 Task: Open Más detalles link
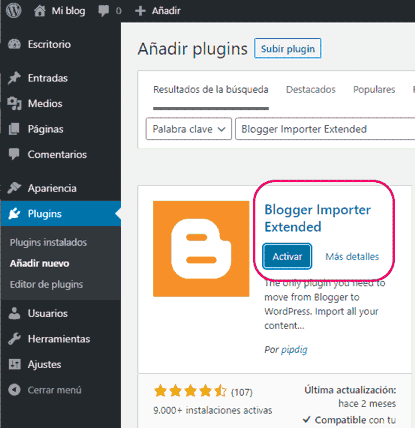(352, 256)
